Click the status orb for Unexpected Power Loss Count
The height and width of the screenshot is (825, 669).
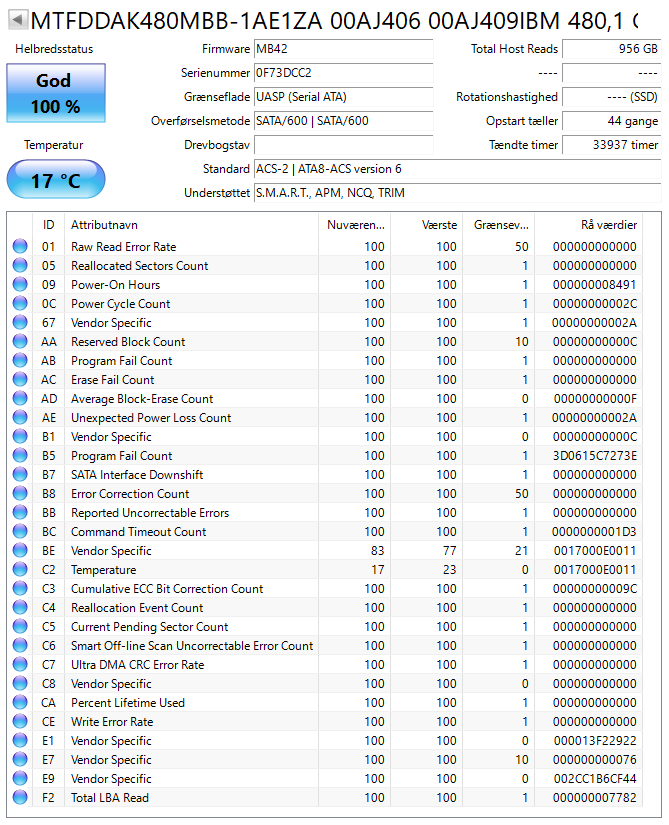(20, 418)
